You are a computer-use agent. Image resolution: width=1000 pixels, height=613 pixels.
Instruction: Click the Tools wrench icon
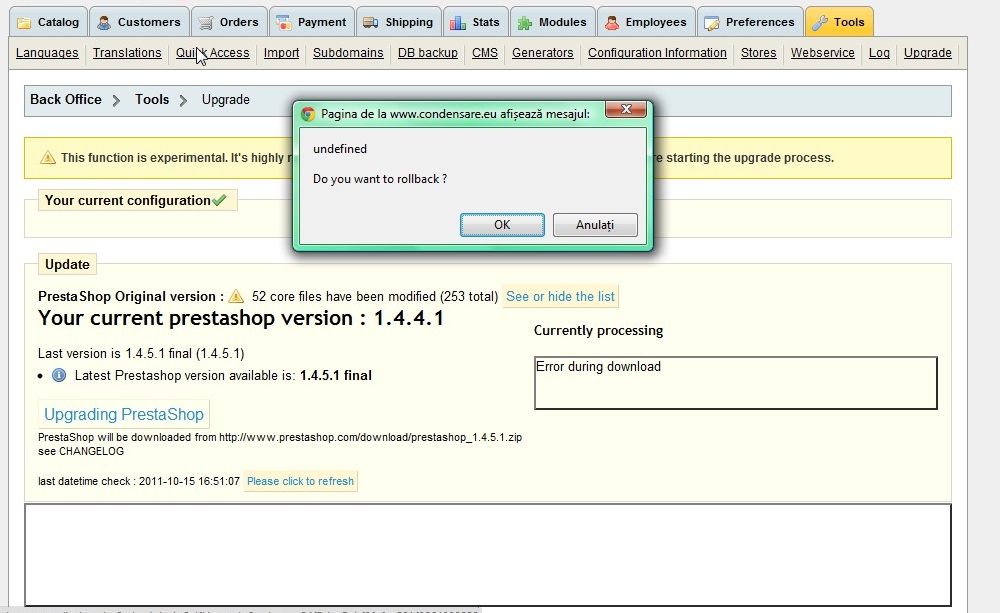[820, 23]
